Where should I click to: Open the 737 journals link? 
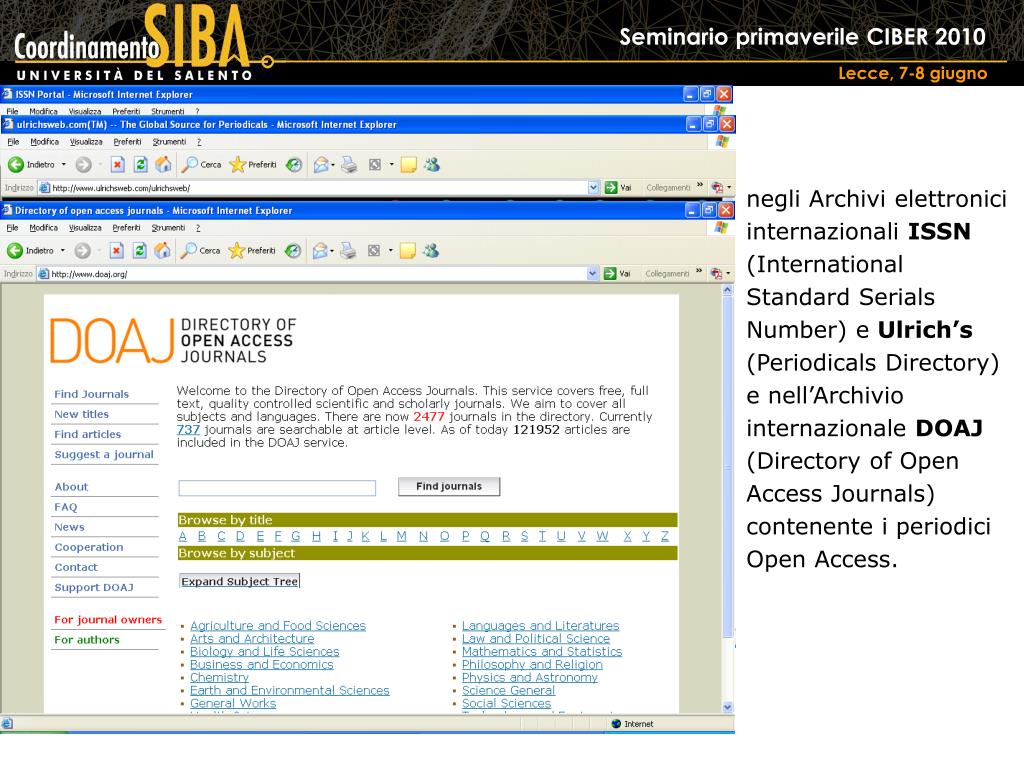tap(188, 430)
